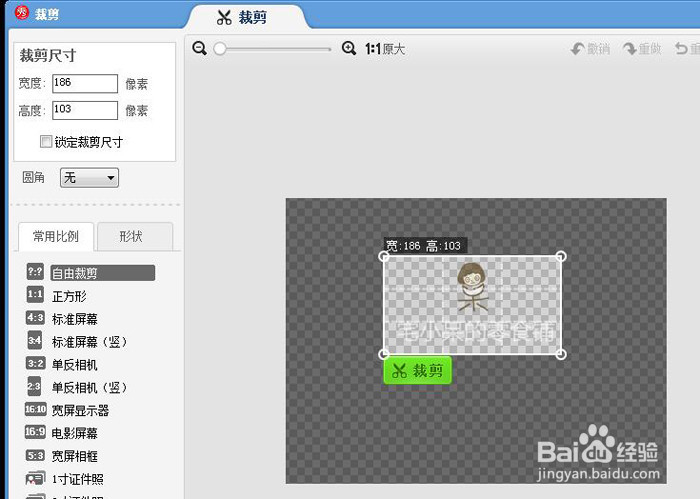Screen dimensions: 700x499
Task: Click the green 裁剪 crop button
Action: tap(417, 370)
